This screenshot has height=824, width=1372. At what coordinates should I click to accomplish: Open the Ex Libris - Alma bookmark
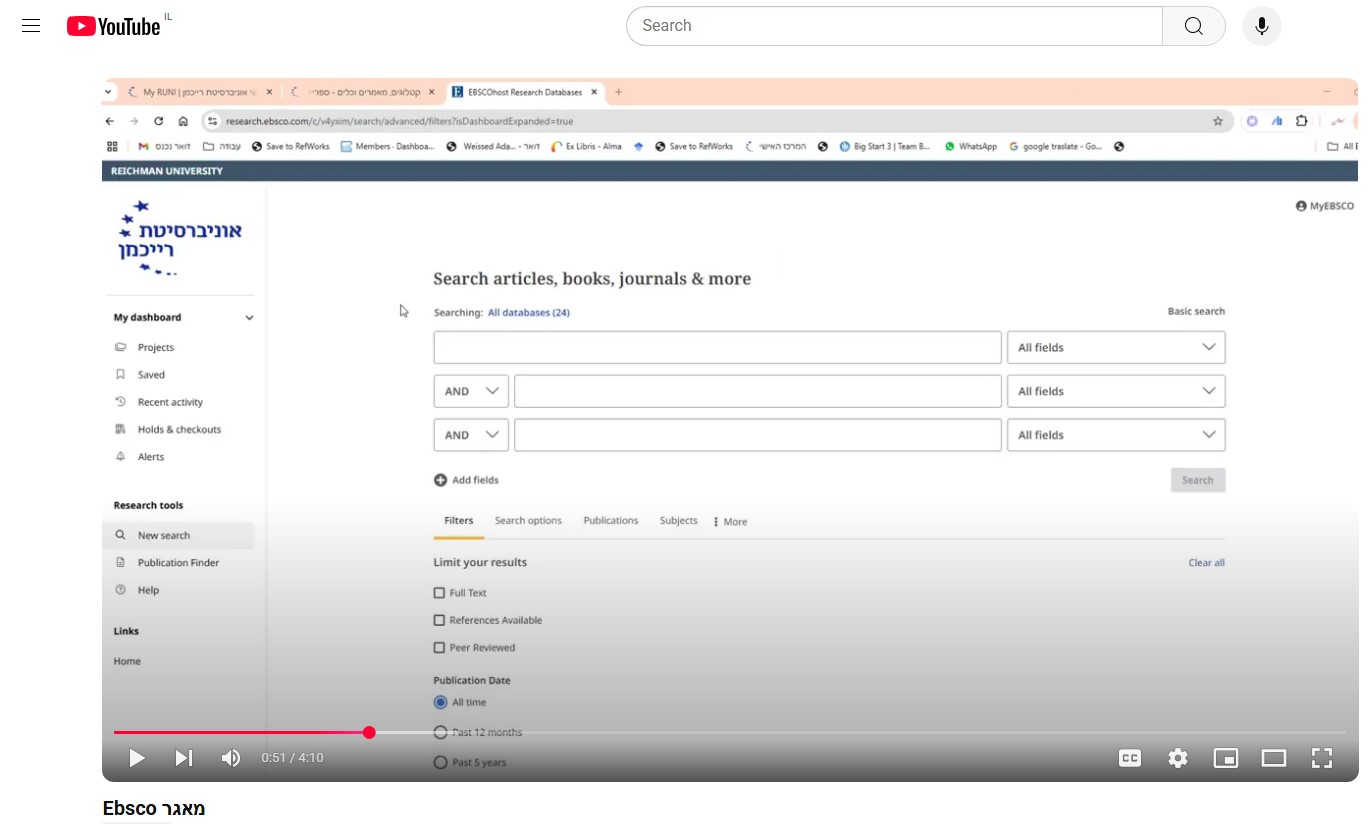click(x=587, y=146)
